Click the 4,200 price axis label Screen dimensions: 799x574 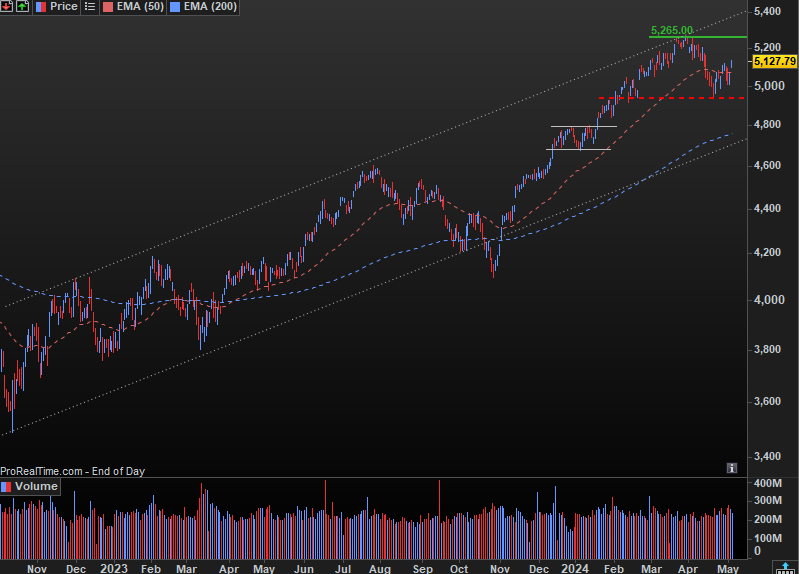point(767,252)
